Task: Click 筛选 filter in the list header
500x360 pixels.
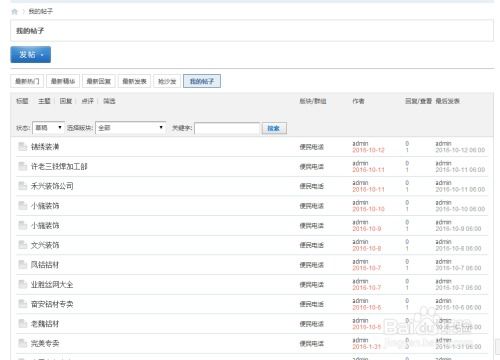Action: (x=109, y=101)
